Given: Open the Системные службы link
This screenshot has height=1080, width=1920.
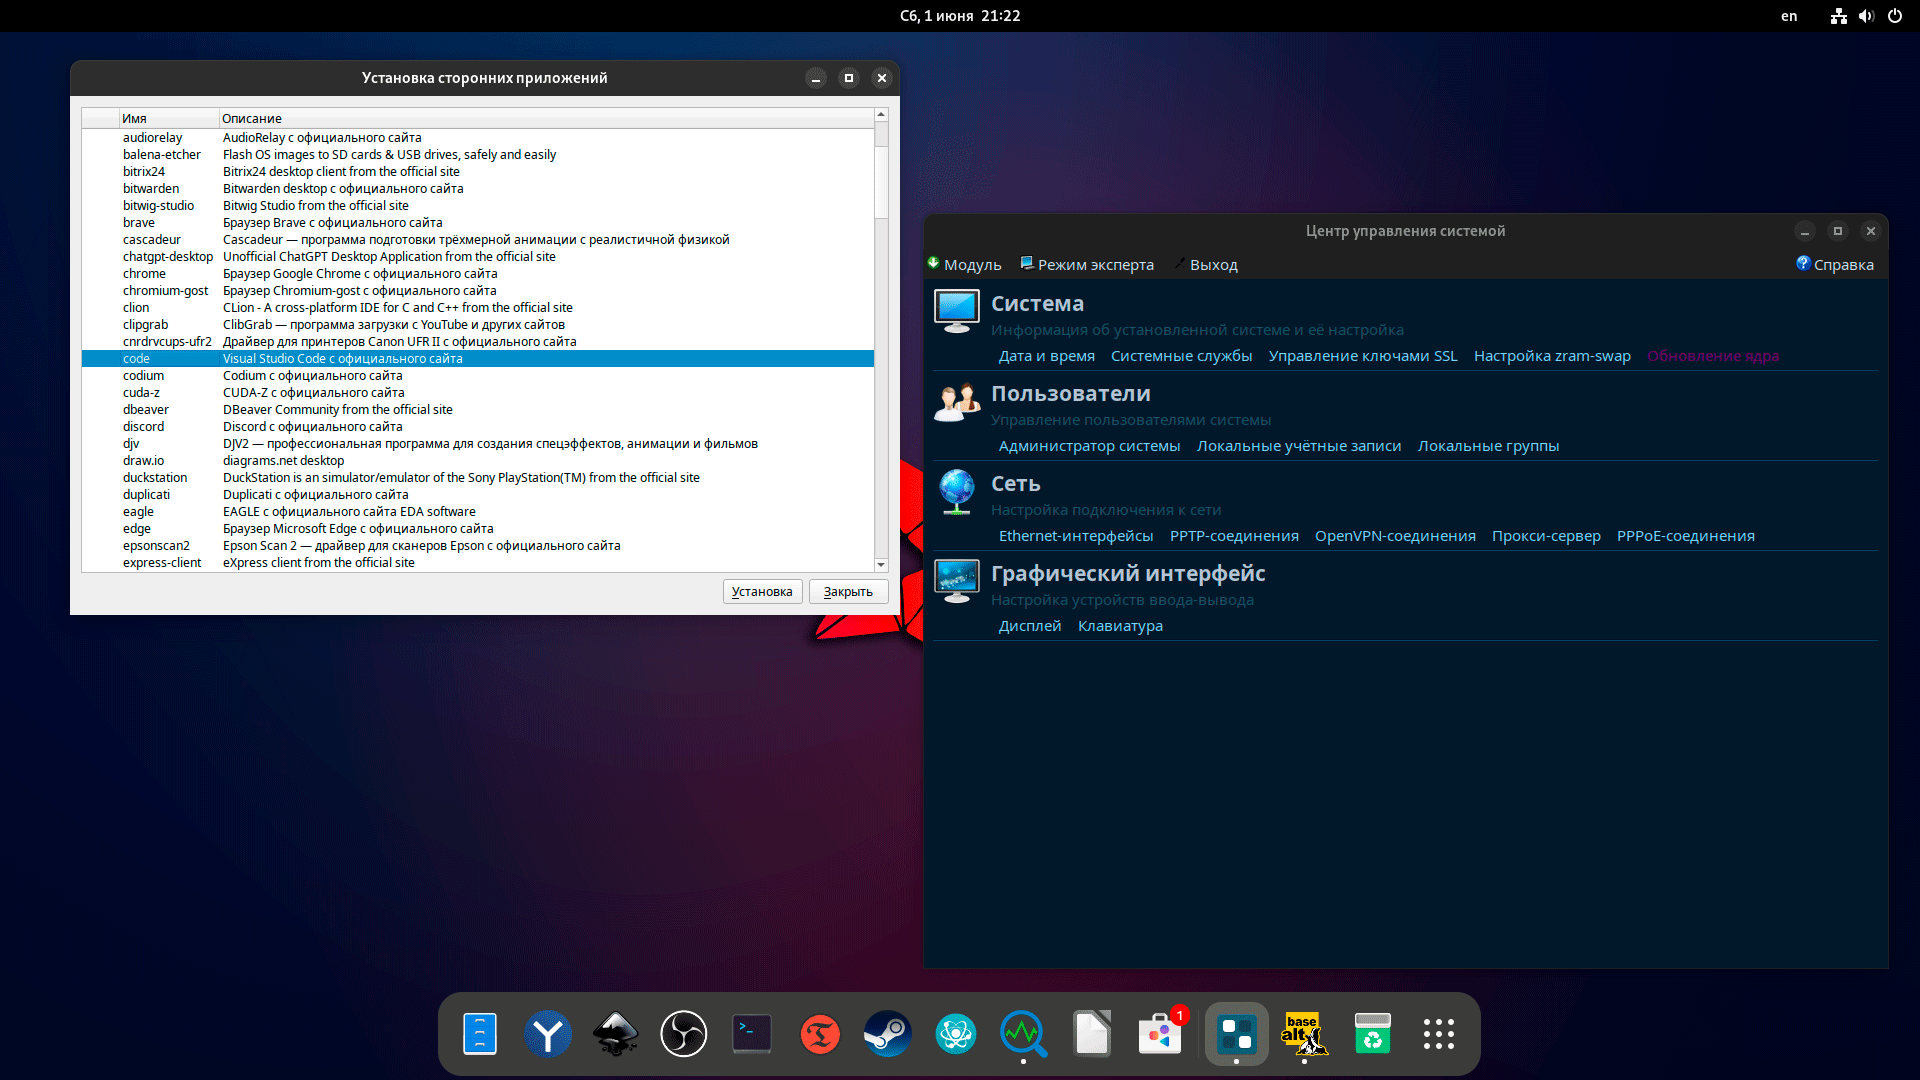Looking at the screenshot, I should (x=1181, y=356).
